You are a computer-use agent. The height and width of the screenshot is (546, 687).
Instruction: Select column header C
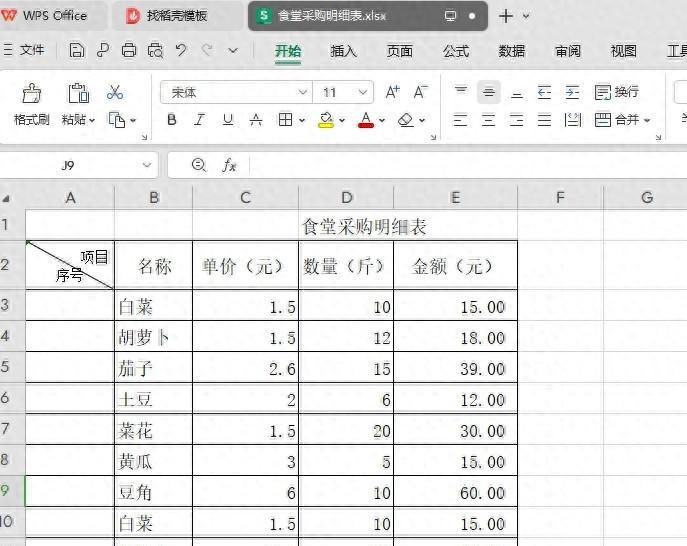(245, 198)
